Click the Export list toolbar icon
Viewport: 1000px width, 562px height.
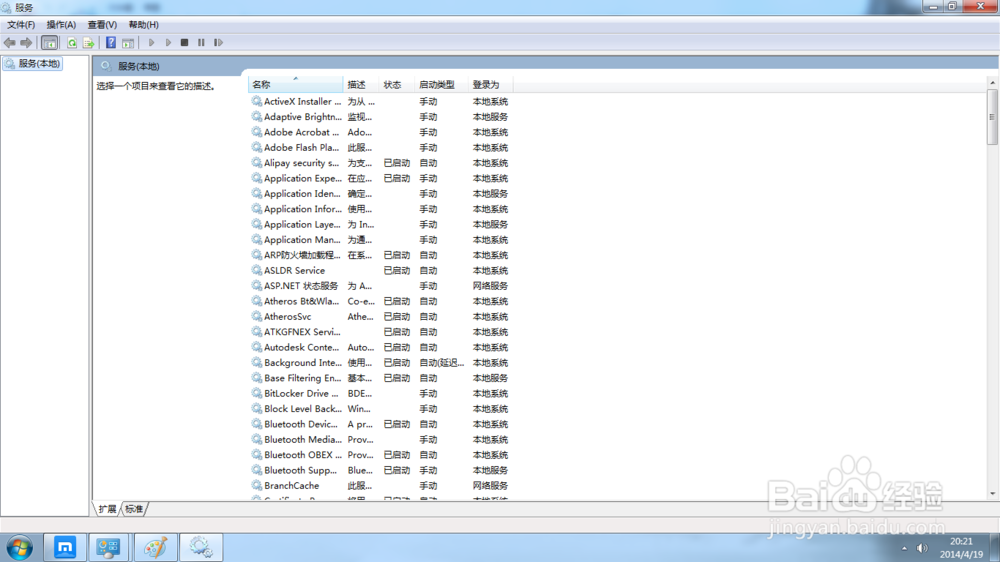(x=89, y=43)
